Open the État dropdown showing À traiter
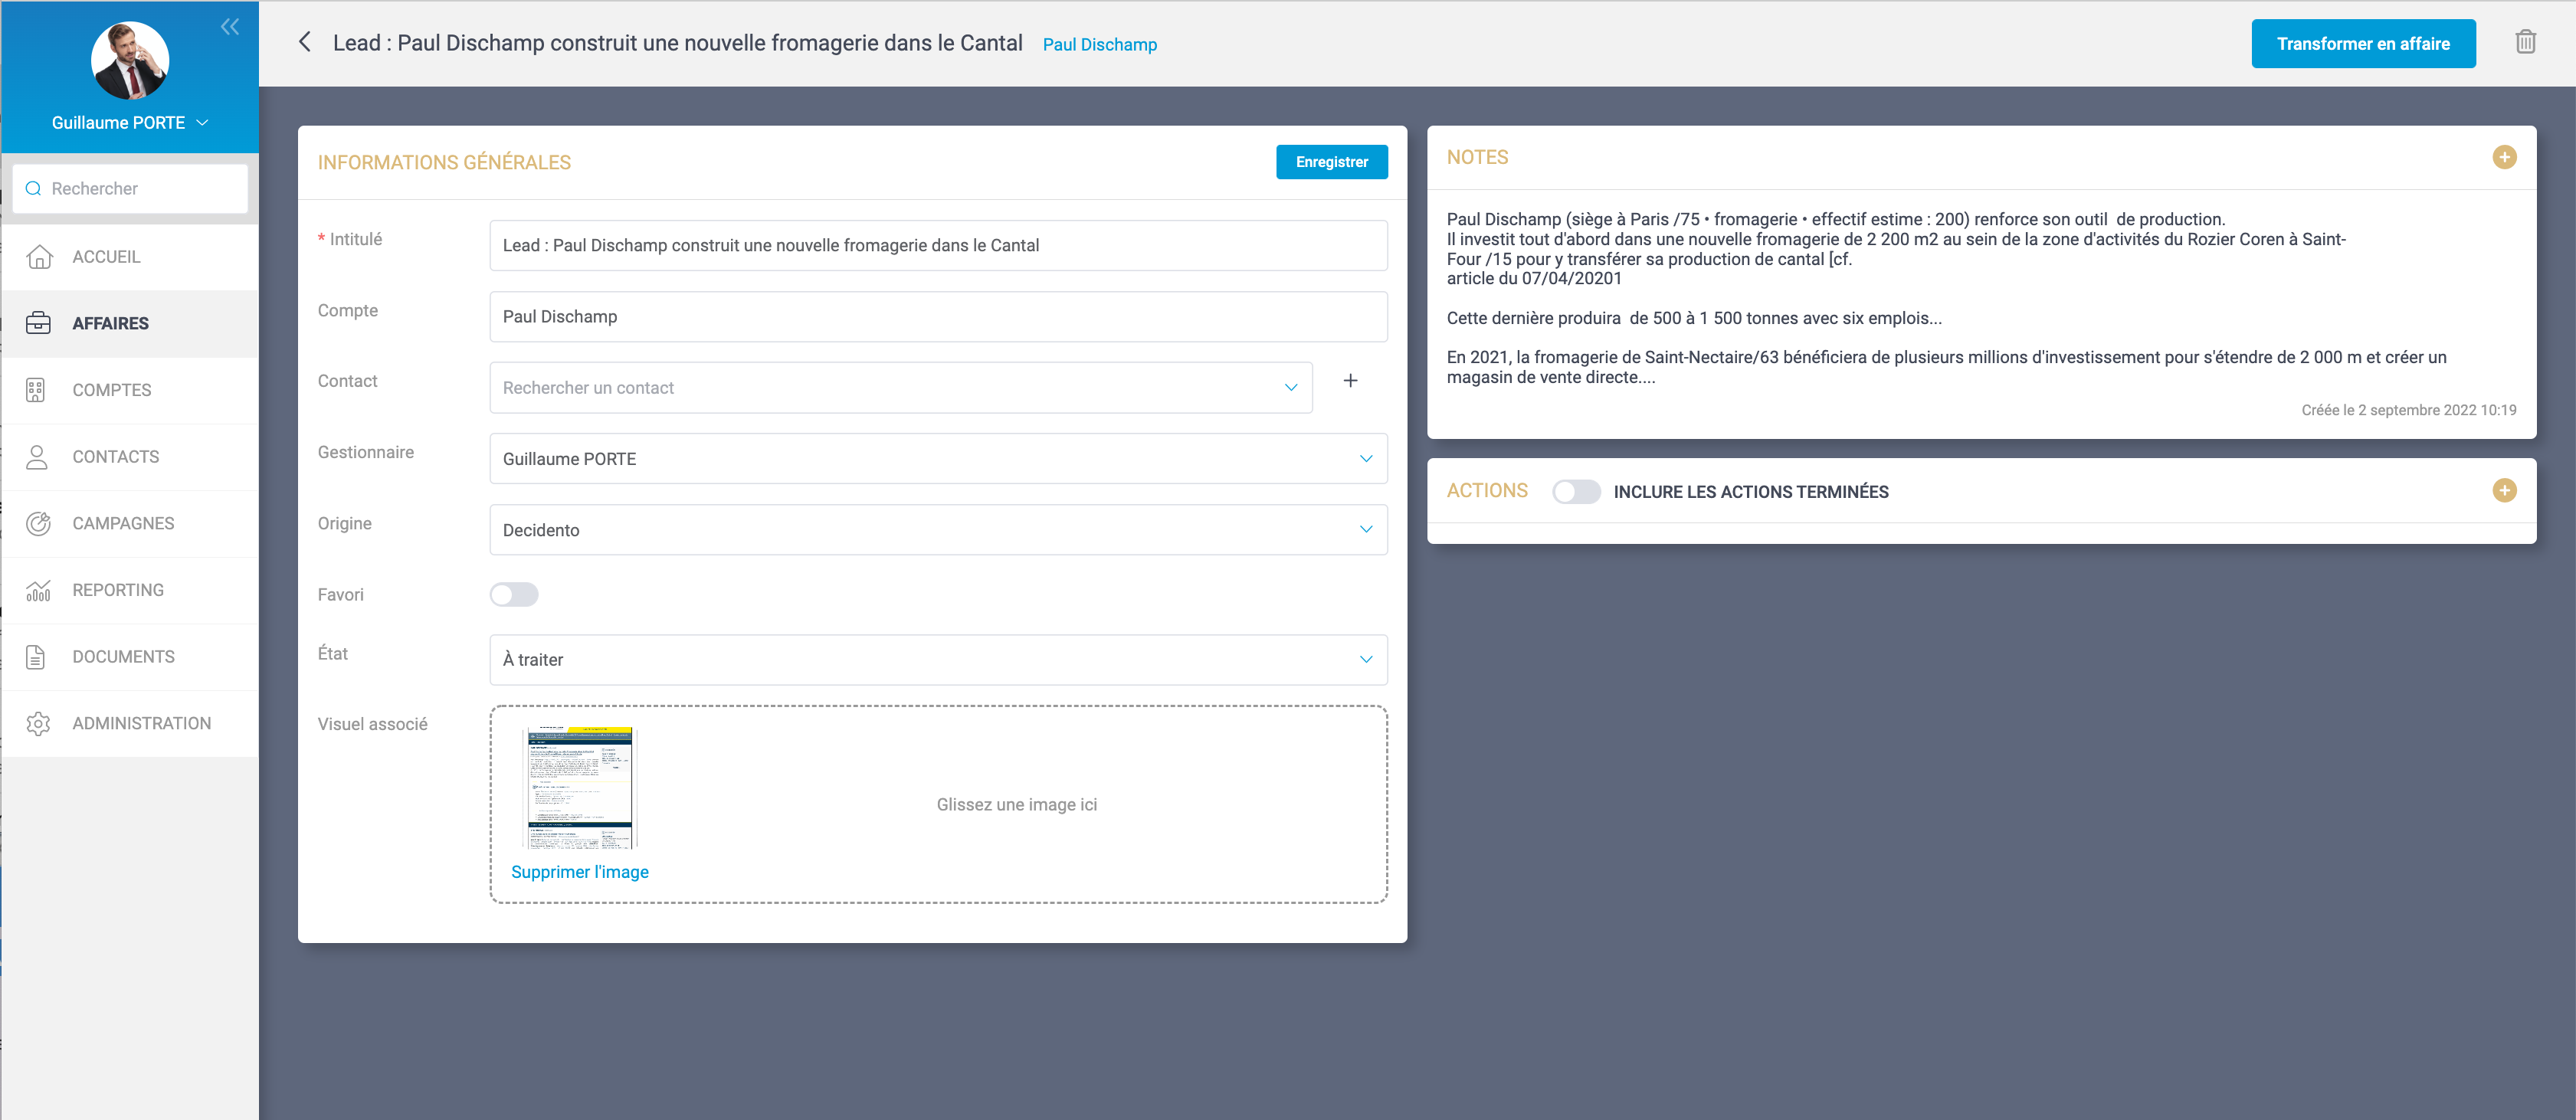2576x1120 pixels. (937, 660)
